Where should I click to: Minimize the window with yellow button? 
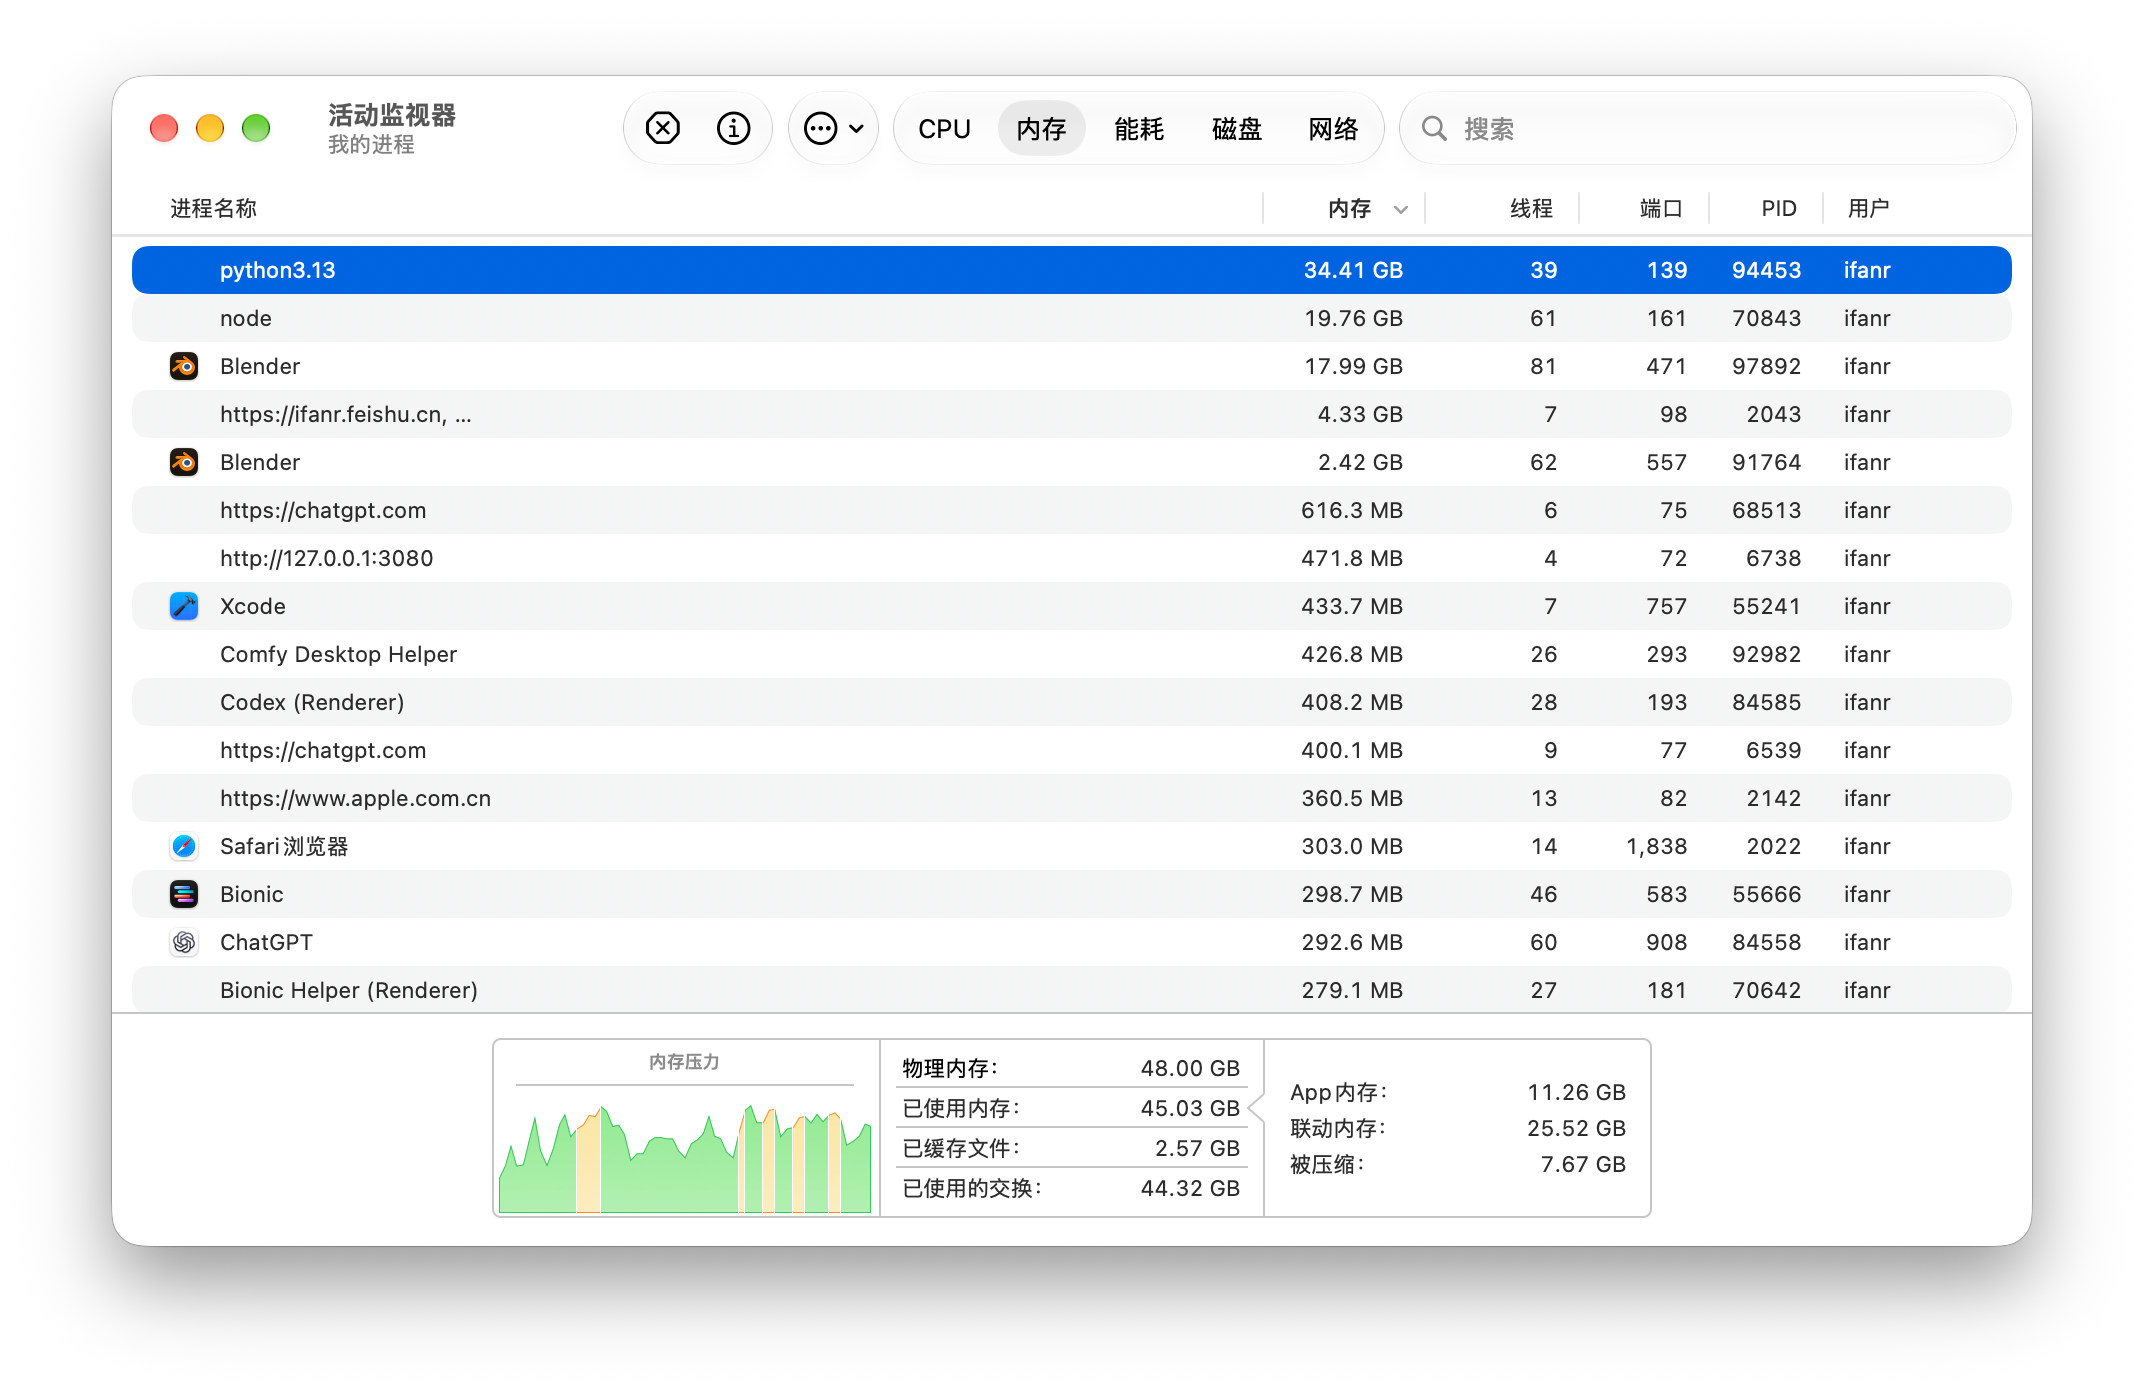210,128
